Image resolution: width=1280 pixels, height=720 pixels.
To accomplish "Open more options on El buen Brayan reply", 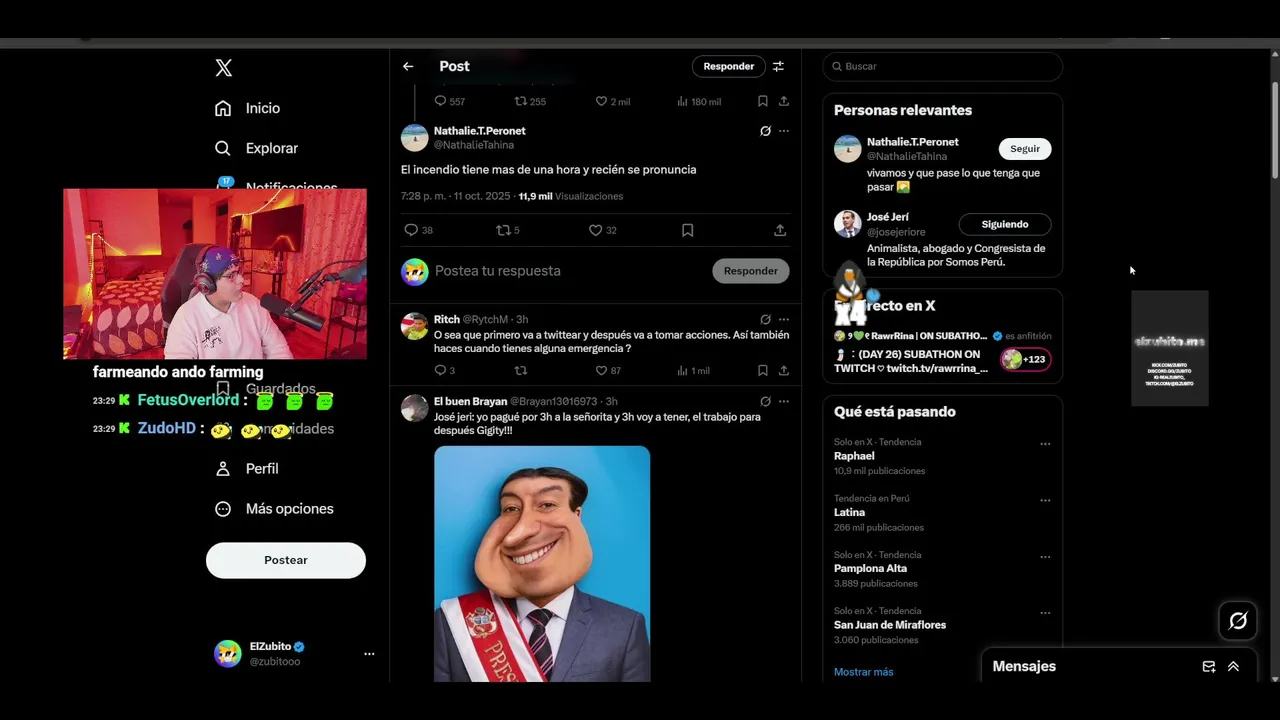I will click(x=784, y=402).
